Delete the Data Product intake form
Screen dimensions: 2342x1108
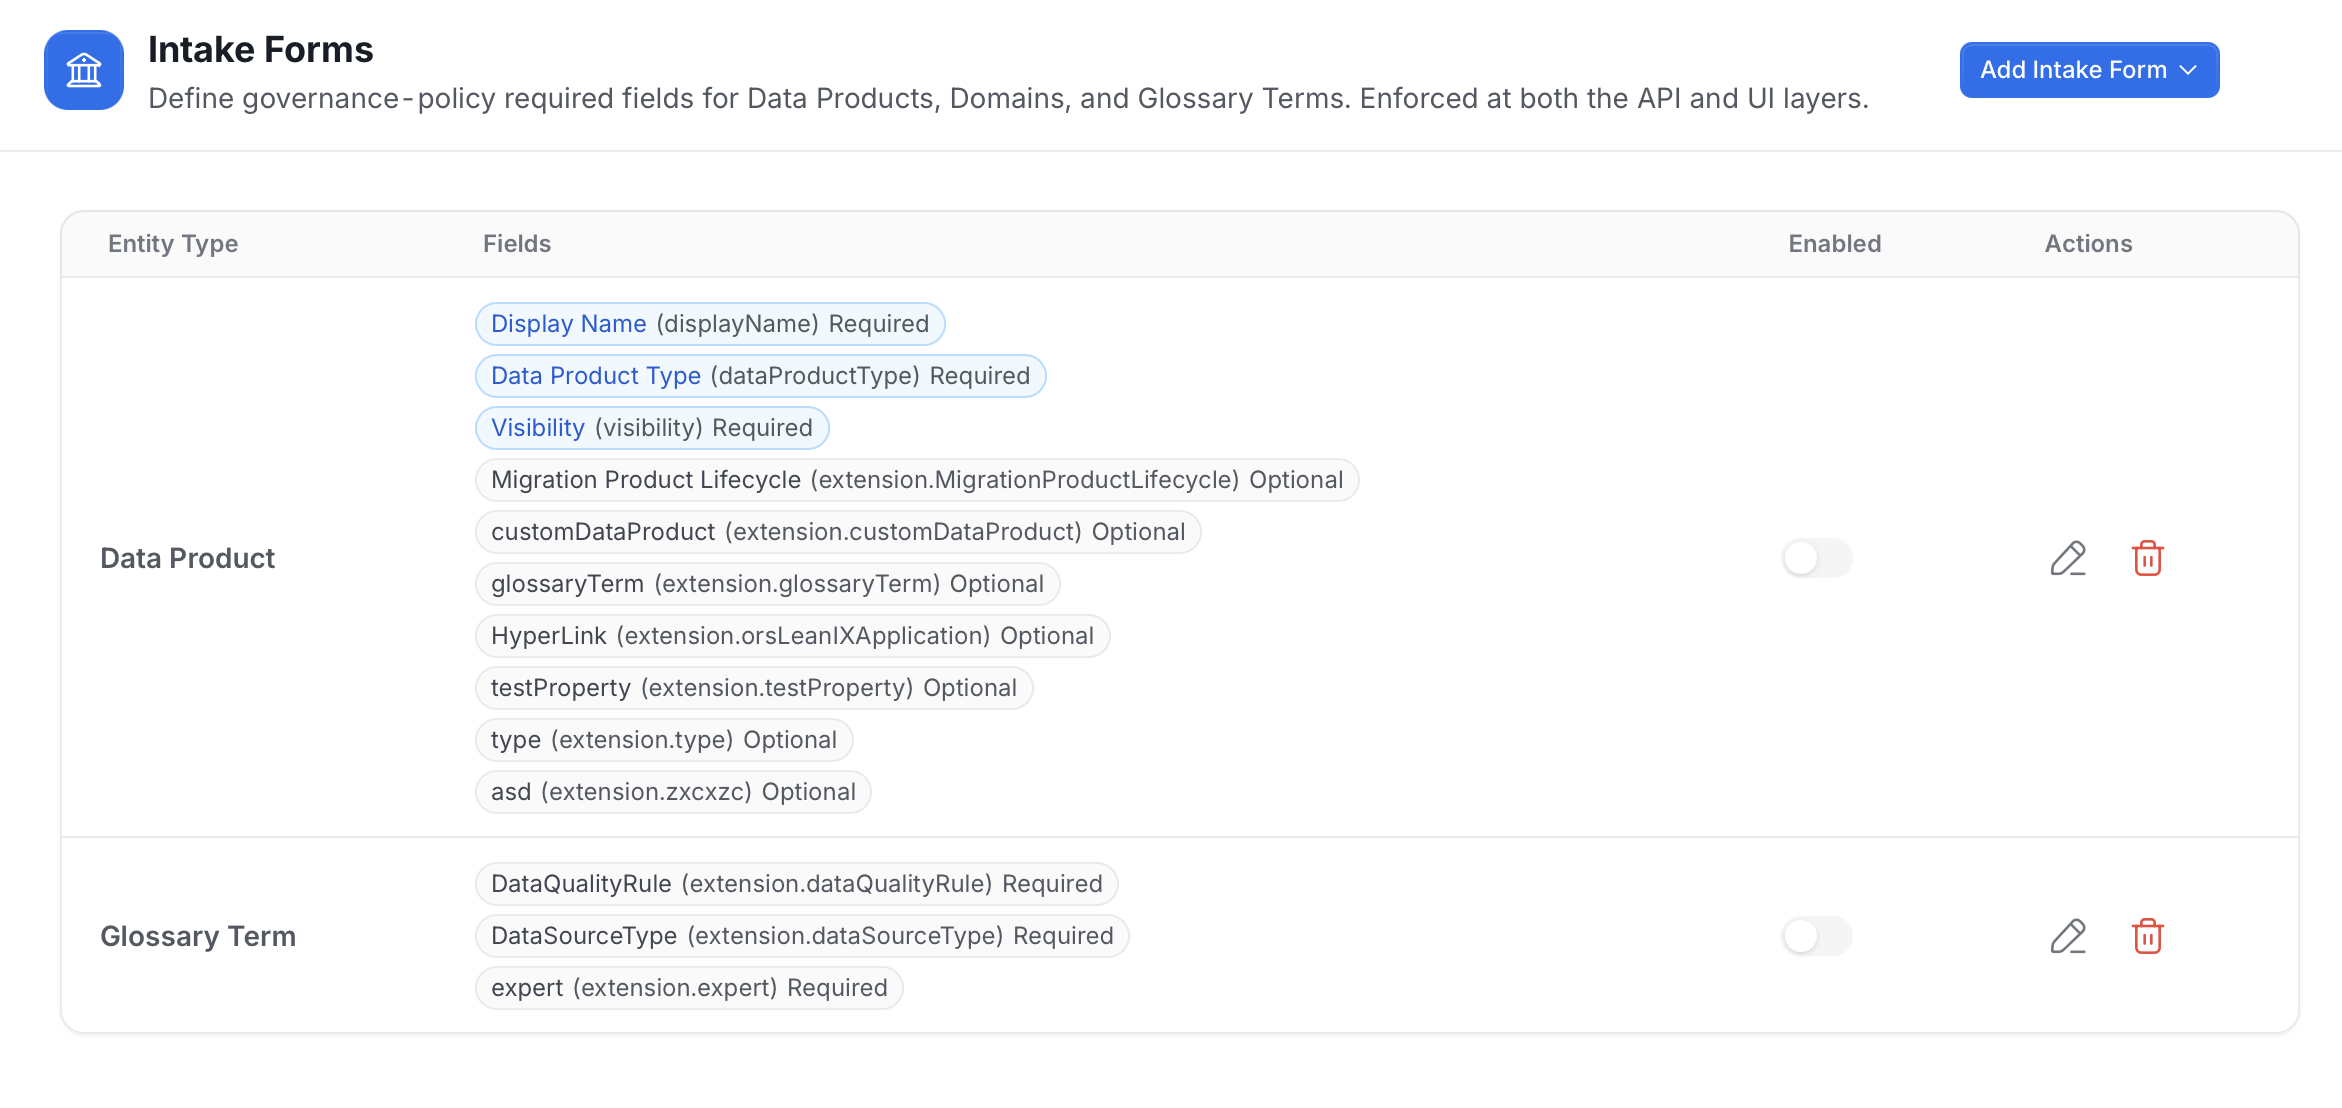(2147, 558)
